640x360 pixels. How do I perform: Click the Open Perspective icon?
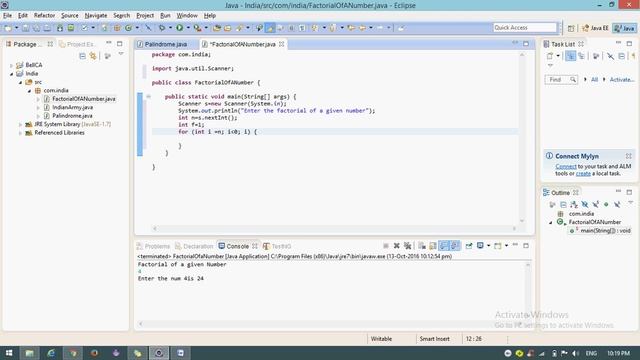[x=571, y=28]
